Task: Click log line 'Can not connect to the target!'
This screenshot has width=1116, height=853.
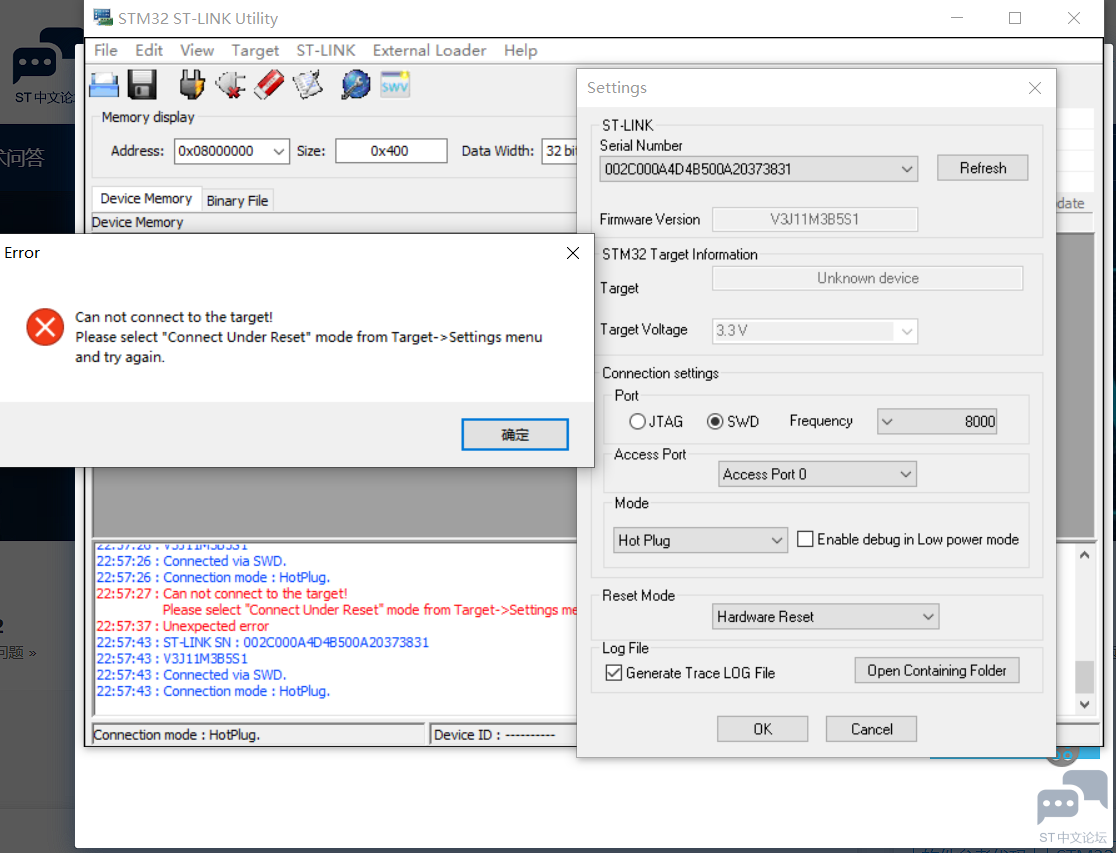Action: (222, 593)
